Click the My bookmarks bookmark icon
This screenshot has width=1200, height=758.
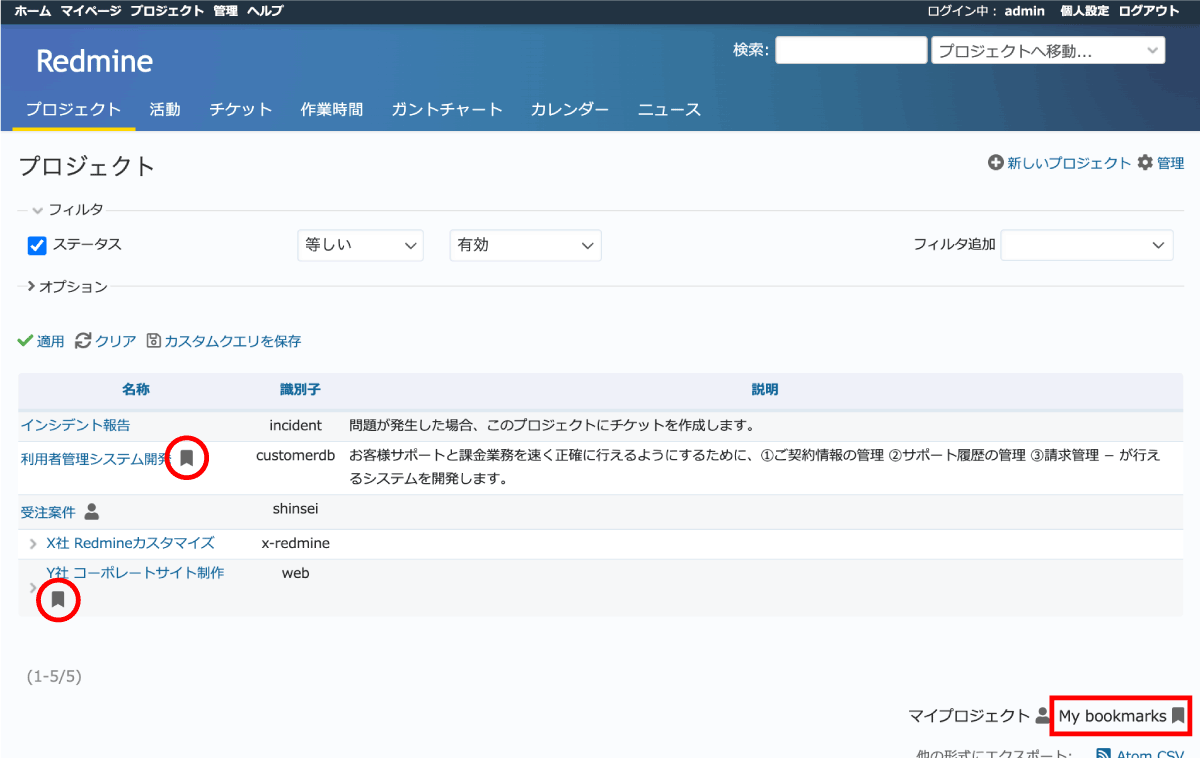pyautogui.click(x=1178, y=716)
